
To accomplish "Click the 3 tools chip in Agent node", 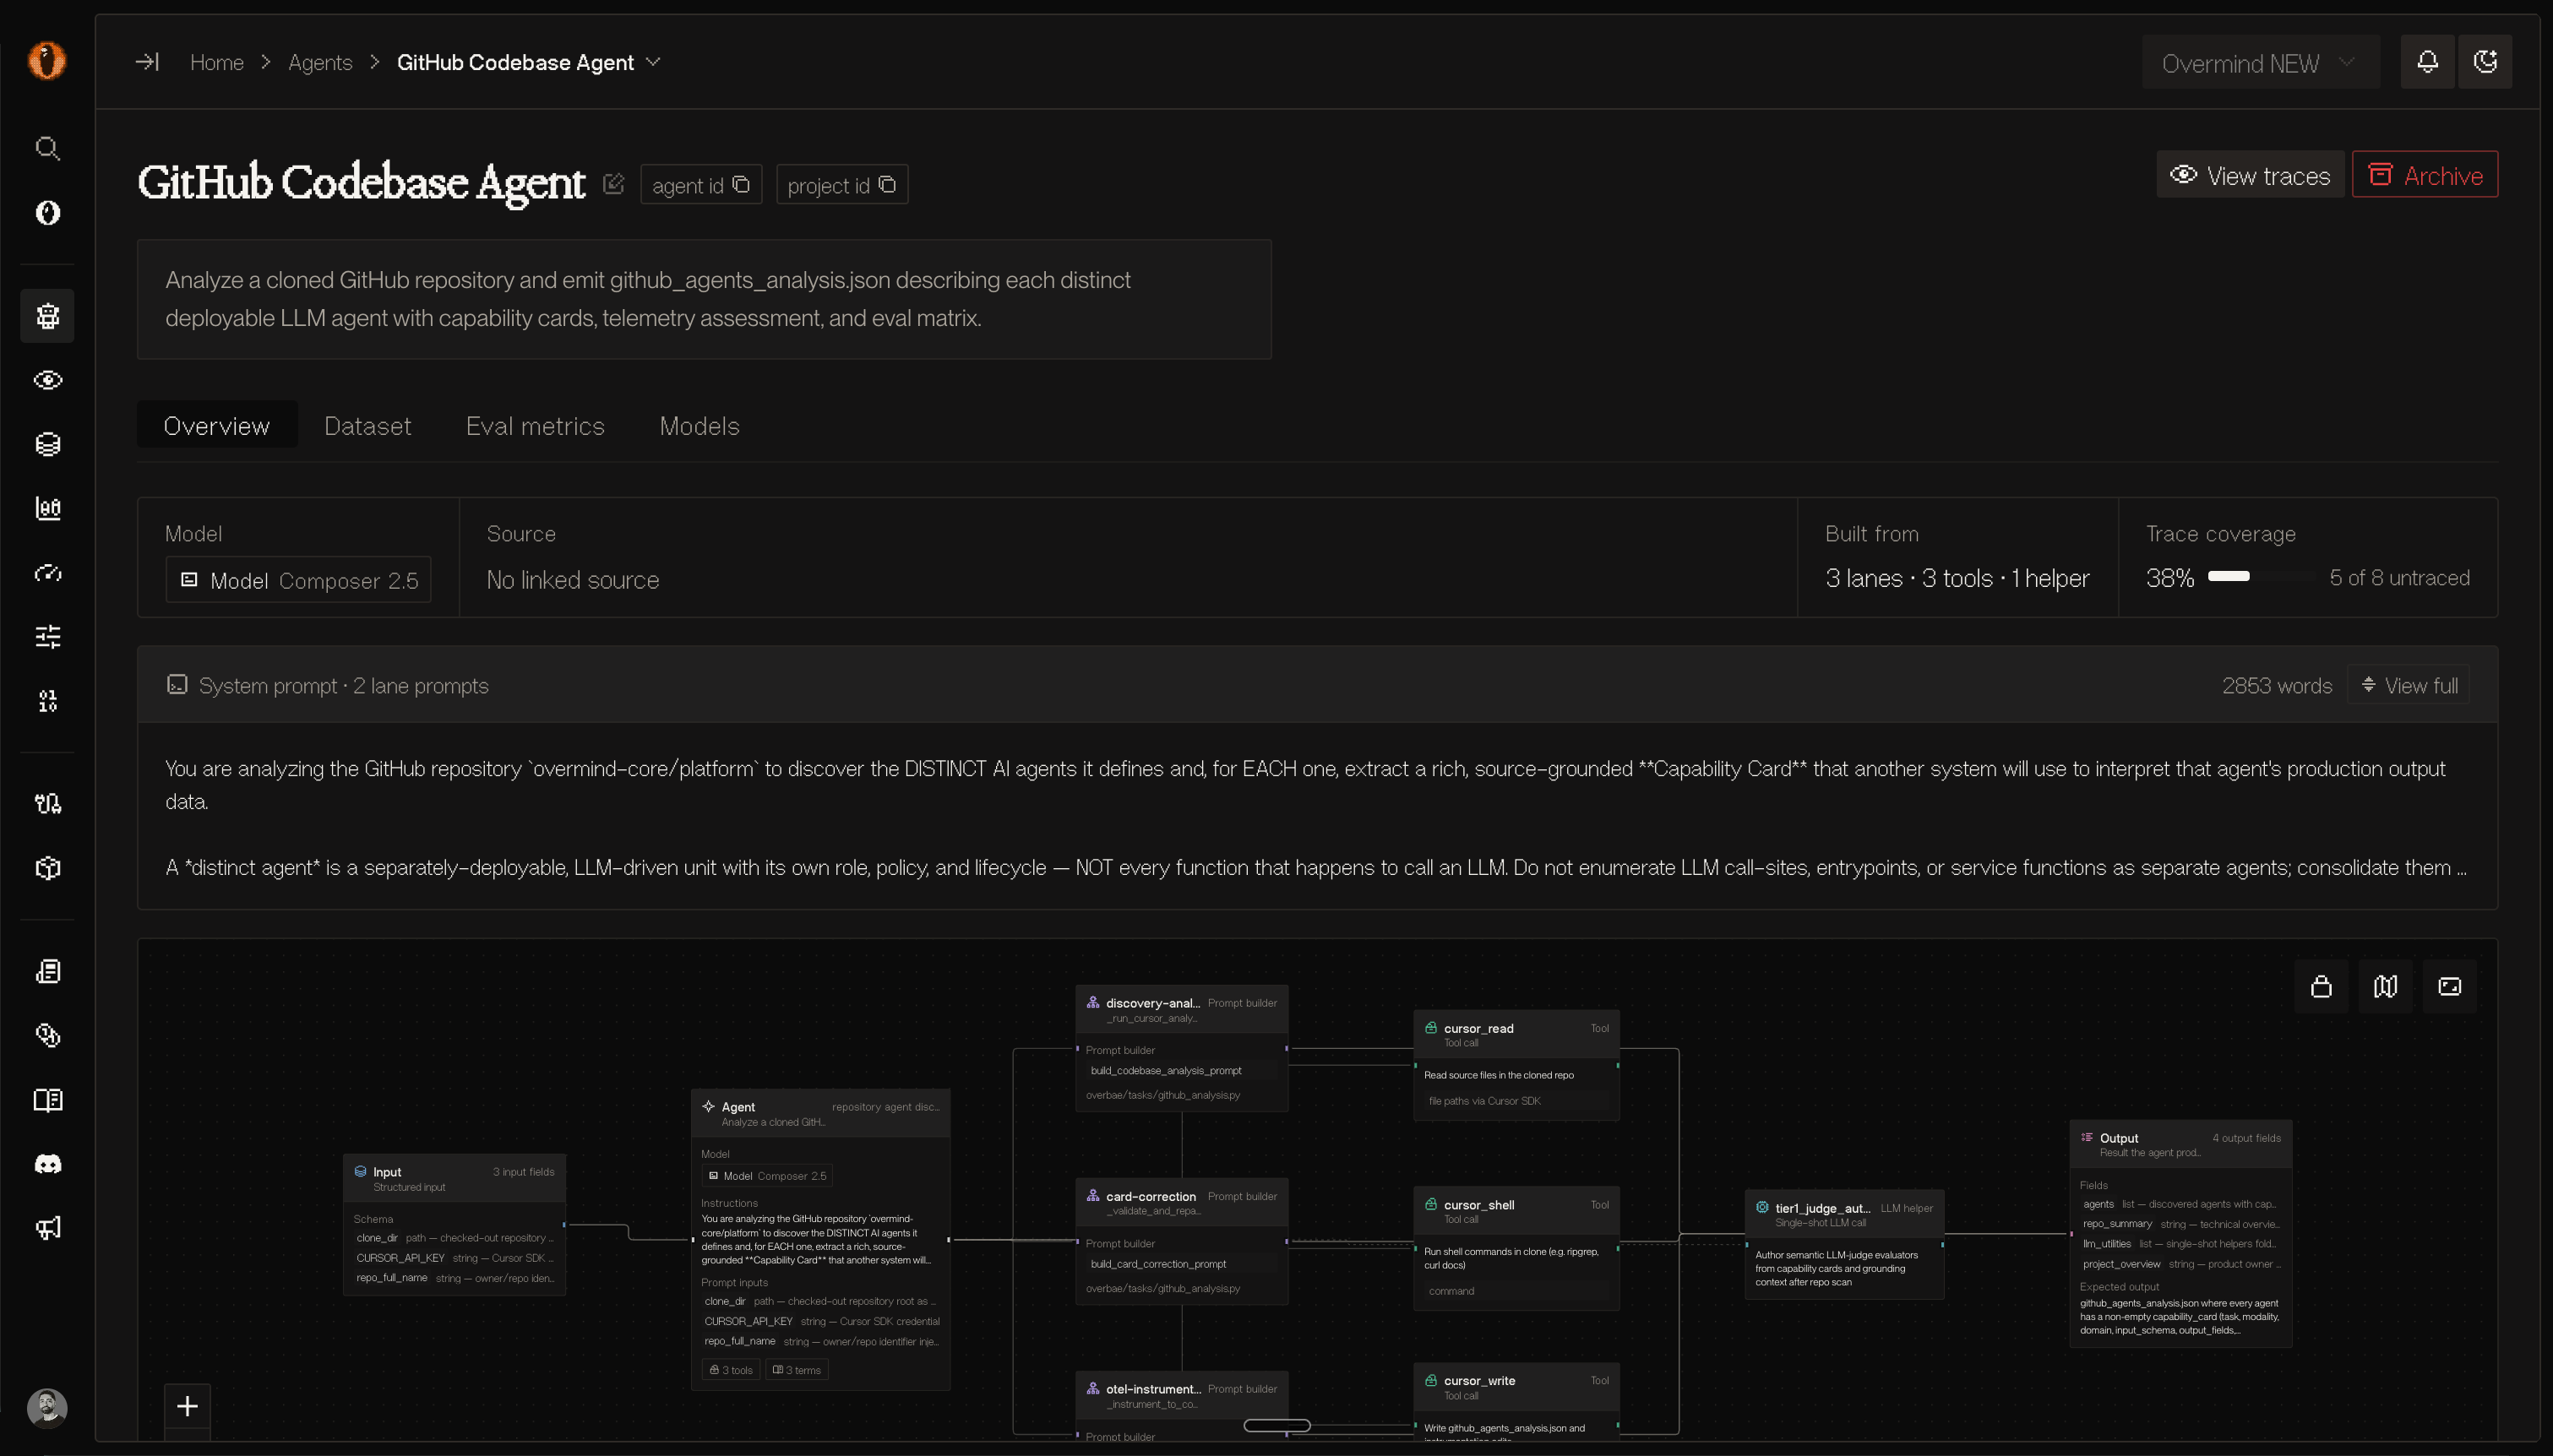I will pyautogui.click(x=731, y=1370).
